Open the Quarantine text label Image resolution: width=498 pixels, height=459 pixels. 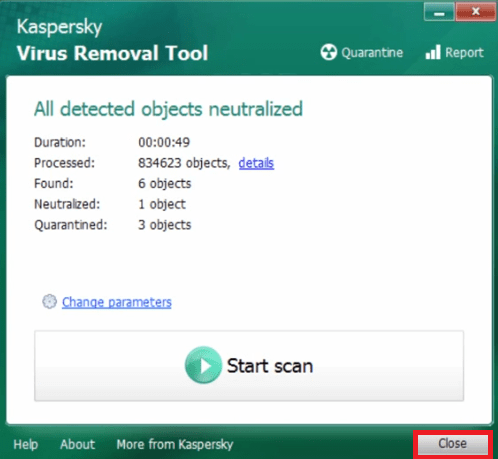coord(372,53)
